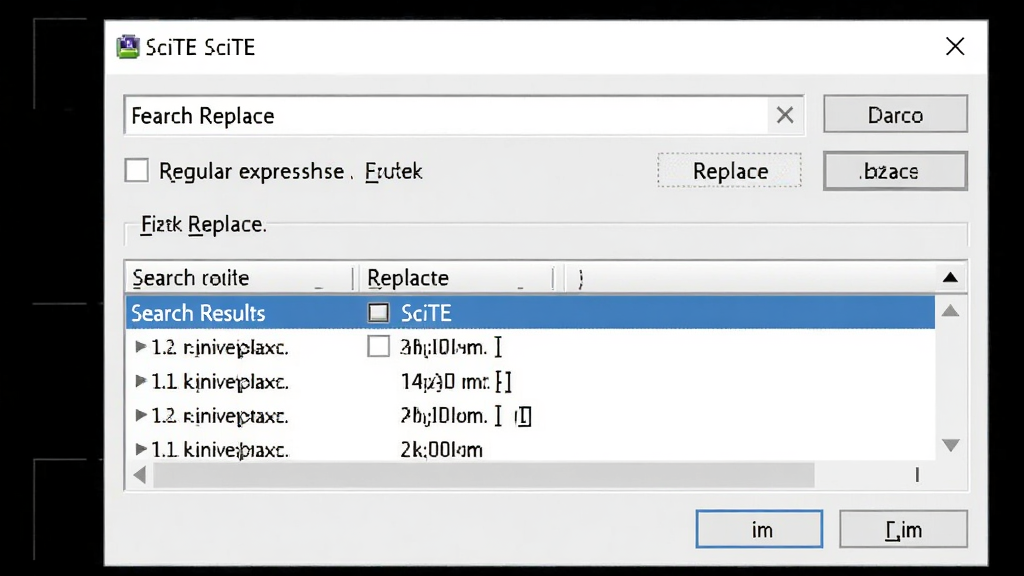Image resolution: width=1024 pixels, height=576 pixels.
Task: Click the ".bzace" button
Action: [895, 171]
